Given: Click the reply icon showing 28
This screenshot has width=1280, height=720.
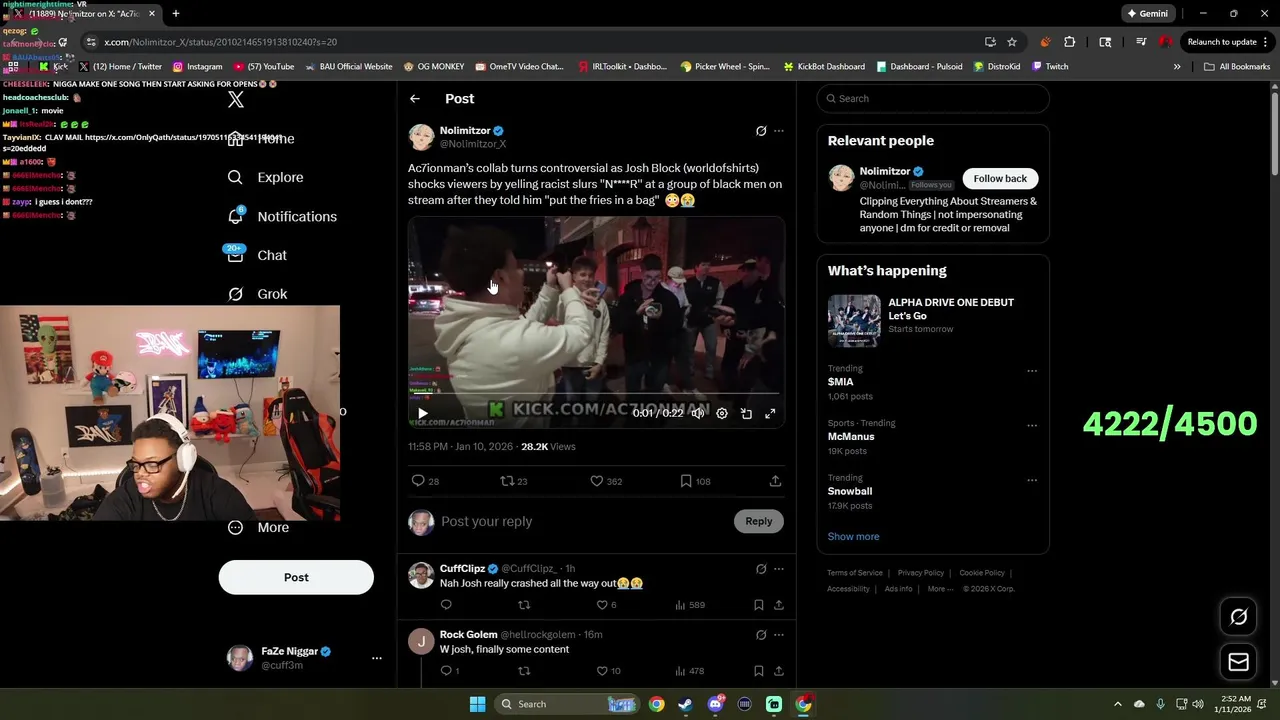Looking at the screenshot, I should [426, 481].
